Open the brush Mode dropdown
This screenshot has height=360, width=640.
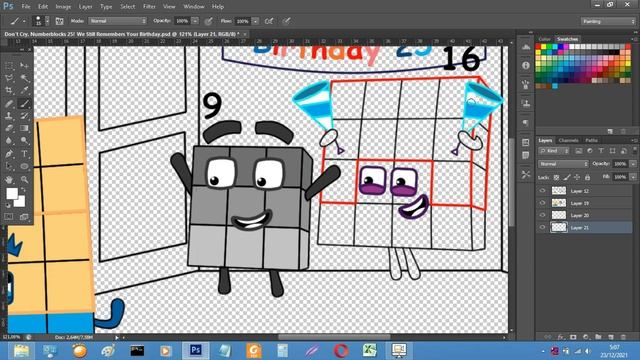(x=118, y=21)
